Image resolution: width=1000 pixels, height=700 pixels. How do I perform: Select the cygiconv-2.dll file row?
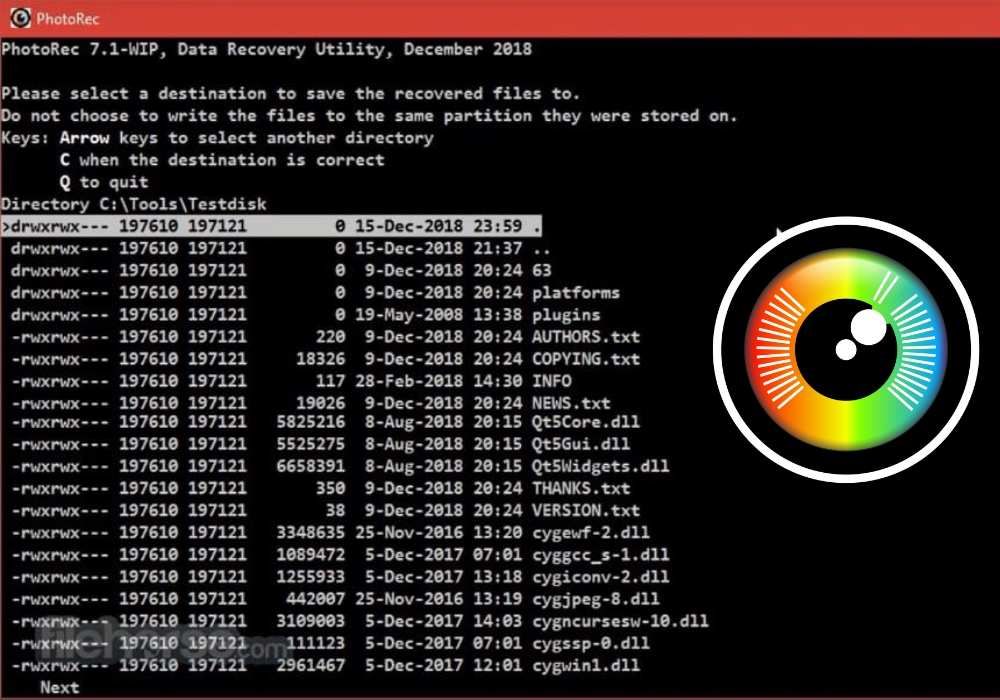pyautogui.click(x=340, y=577)
